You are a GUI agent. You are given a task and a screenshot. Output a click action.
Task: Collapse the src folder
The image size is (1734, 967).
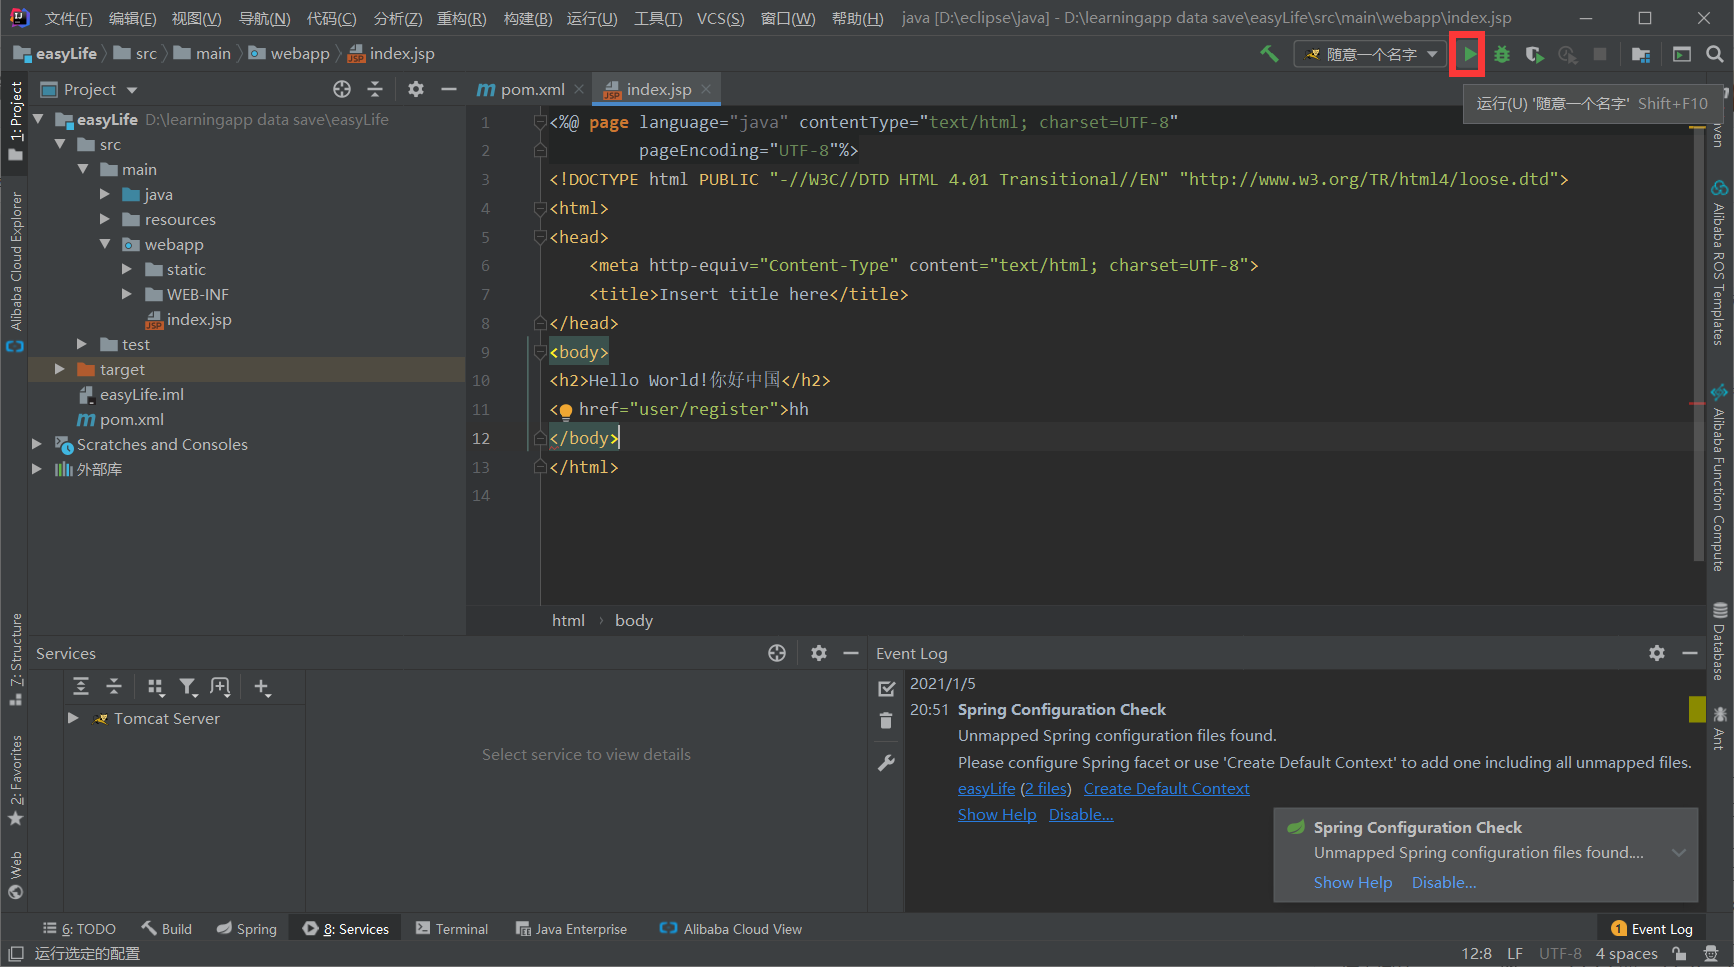[60, 144]
